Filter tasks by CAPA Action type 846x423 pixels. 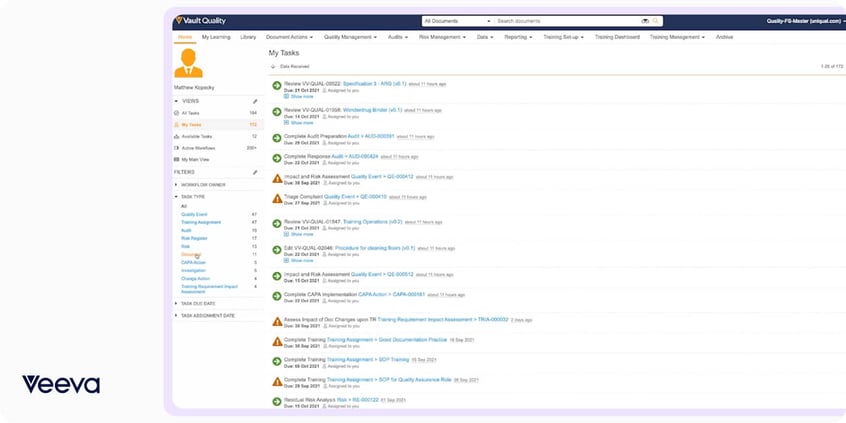(193, 263)
